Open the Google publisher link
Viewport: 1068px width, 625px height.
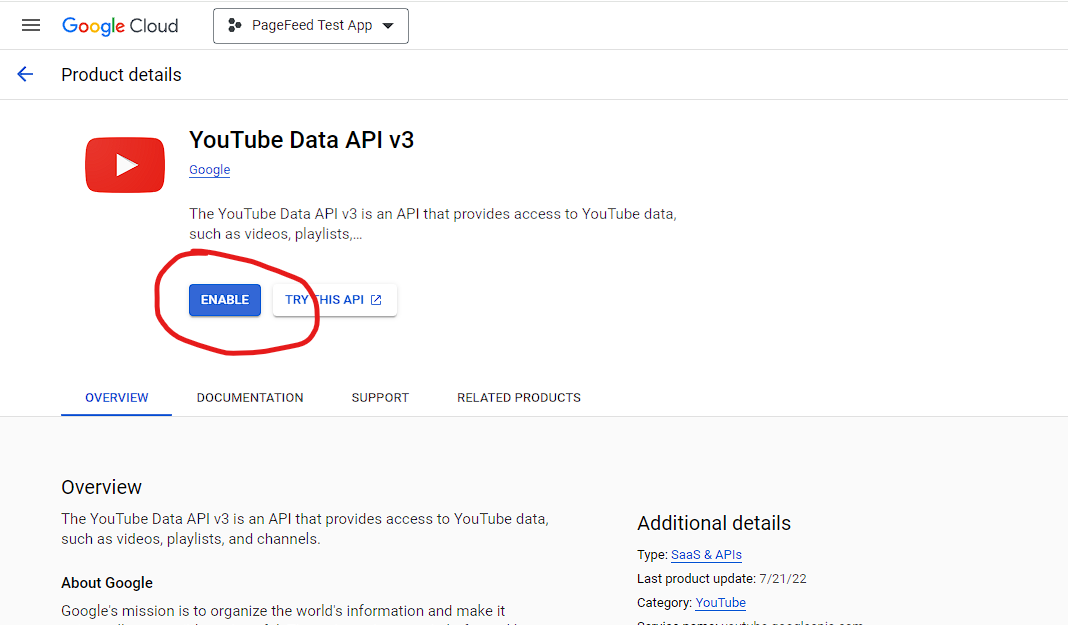click(209, 170)
